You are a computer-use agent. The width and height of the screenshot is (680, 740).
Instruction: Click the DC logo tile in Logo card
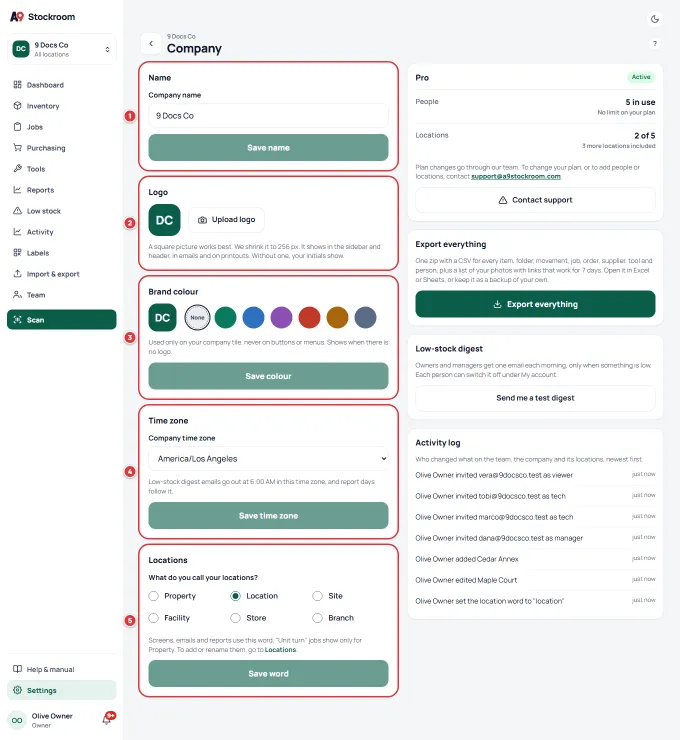click(164, 220)
